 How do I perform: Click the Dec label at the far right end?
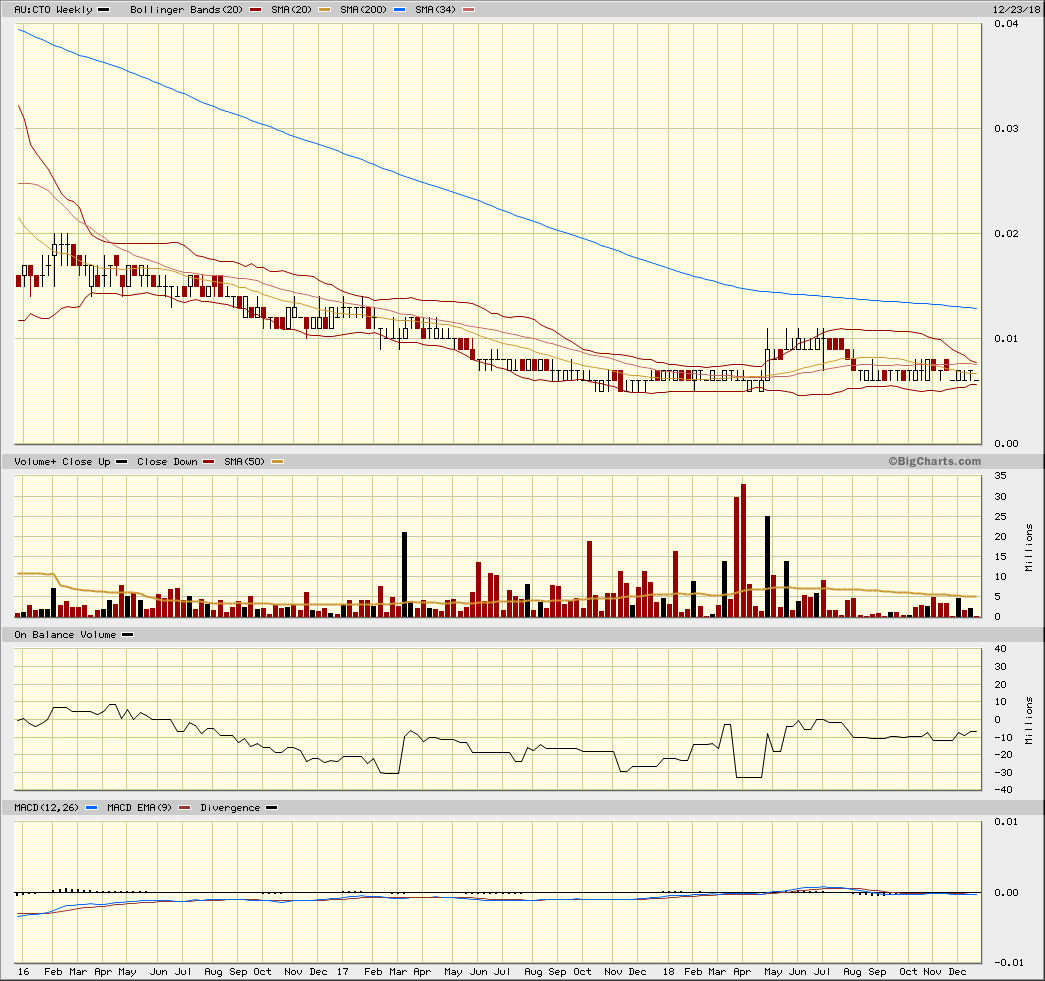point(957,972)
